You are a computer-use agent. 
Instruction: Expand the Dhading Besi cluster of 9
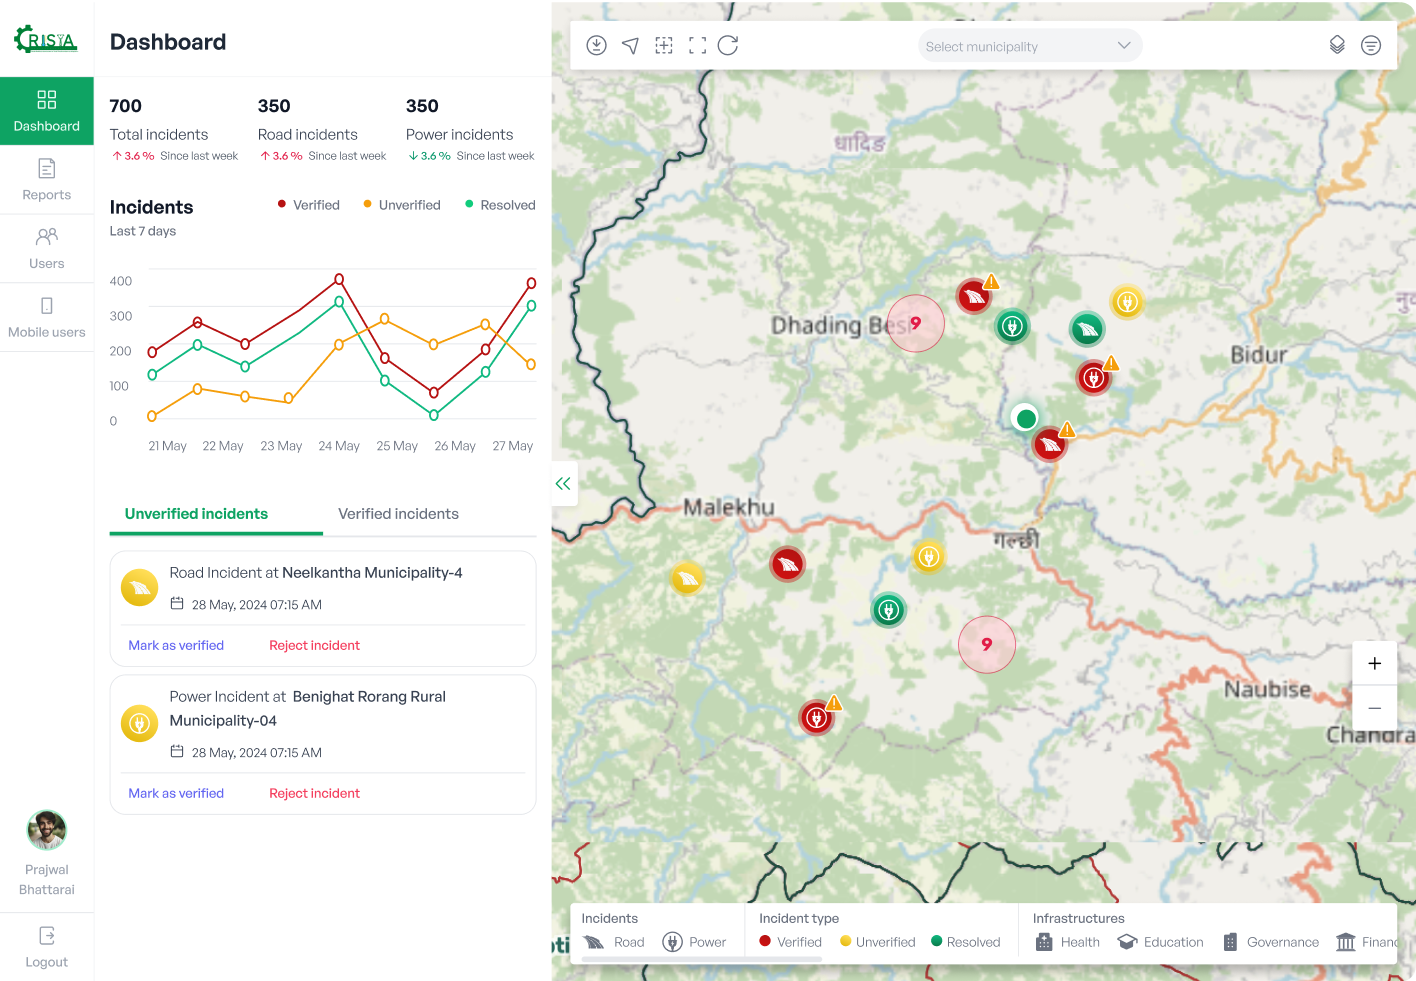point(916,323)
